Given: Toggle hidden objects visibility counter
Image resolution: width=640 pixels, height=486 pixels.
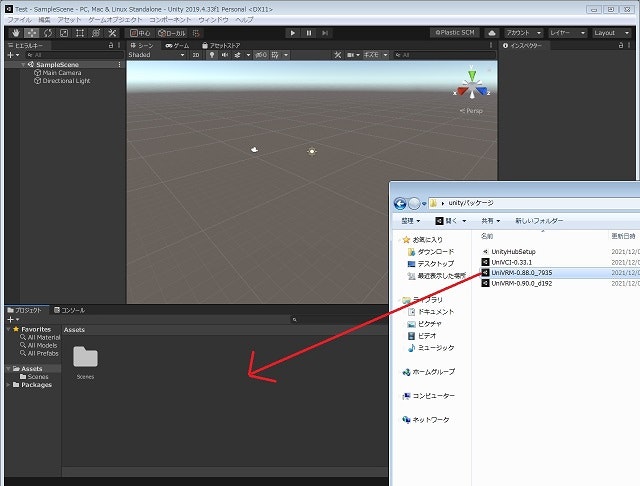Looking at the screenshot, I should coord(261,55).
